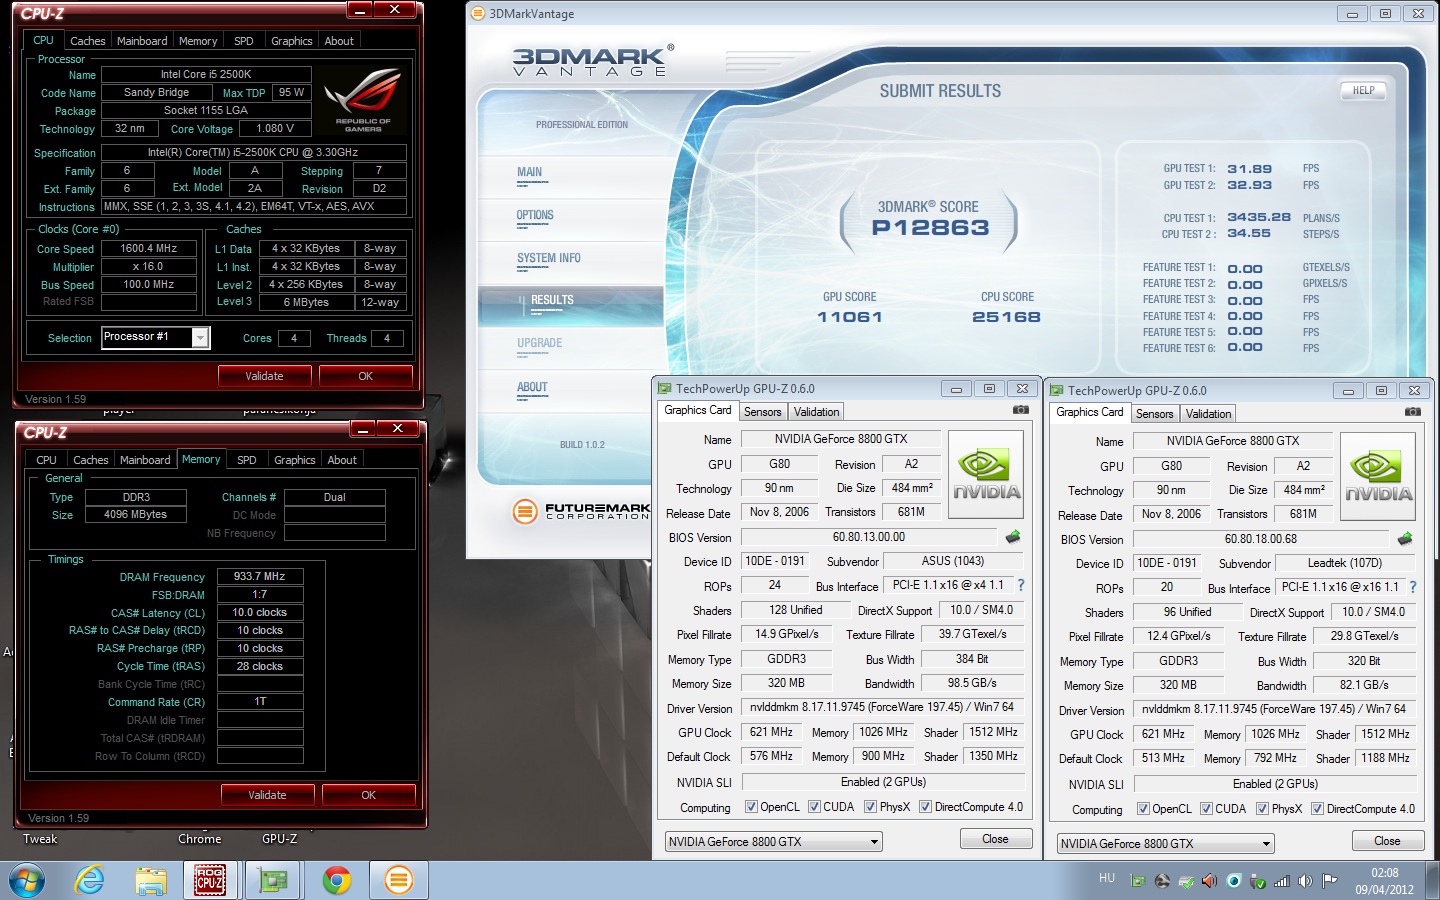
Task: Open Graphics tab in bottom CPU-Z window
Action: [295, 460]
